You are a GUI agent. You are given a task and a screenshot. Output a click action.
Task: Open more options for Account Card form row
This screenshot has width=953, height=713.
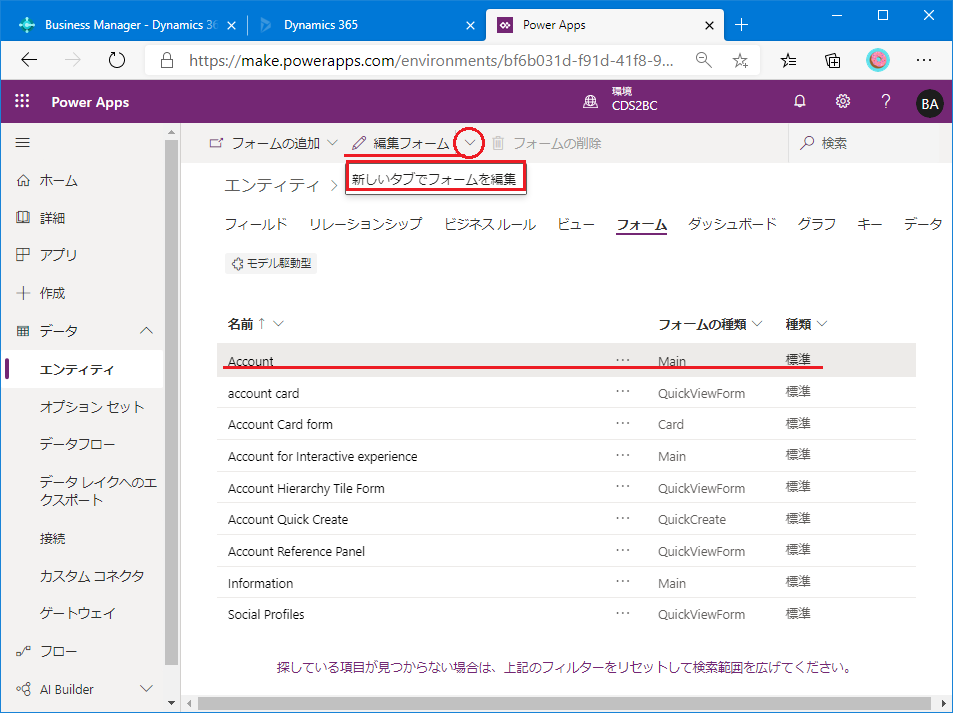pos(622,423)
